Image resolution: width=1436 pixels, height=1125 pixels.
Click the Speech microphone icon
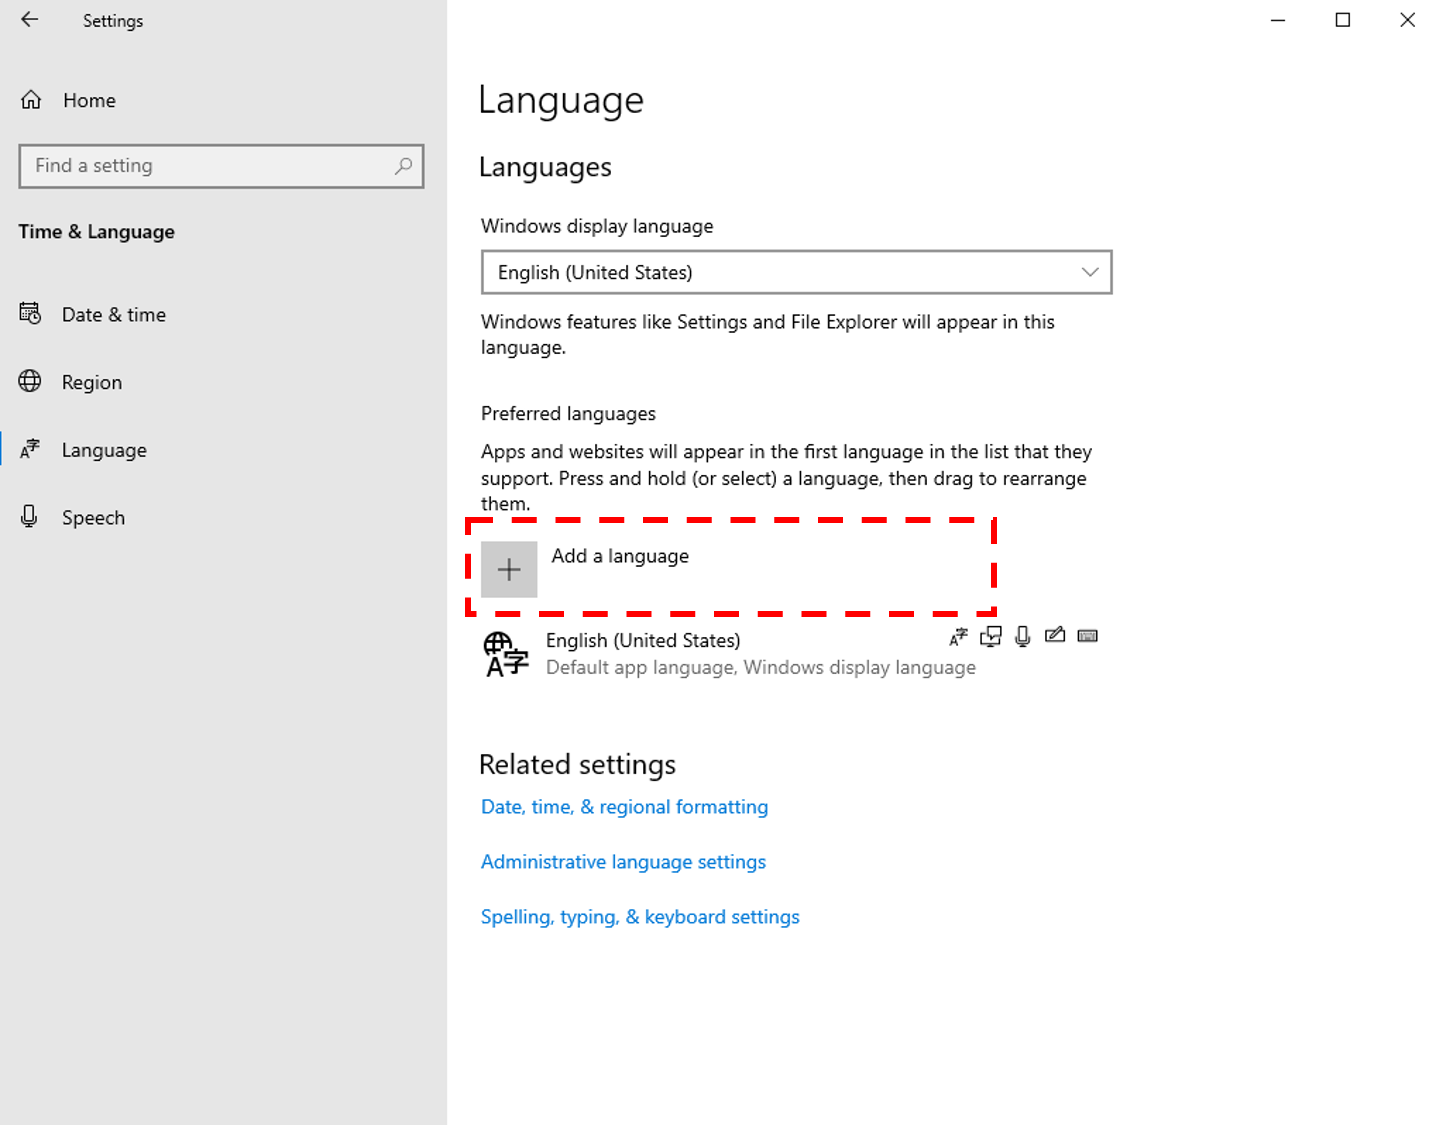point(29,516)
